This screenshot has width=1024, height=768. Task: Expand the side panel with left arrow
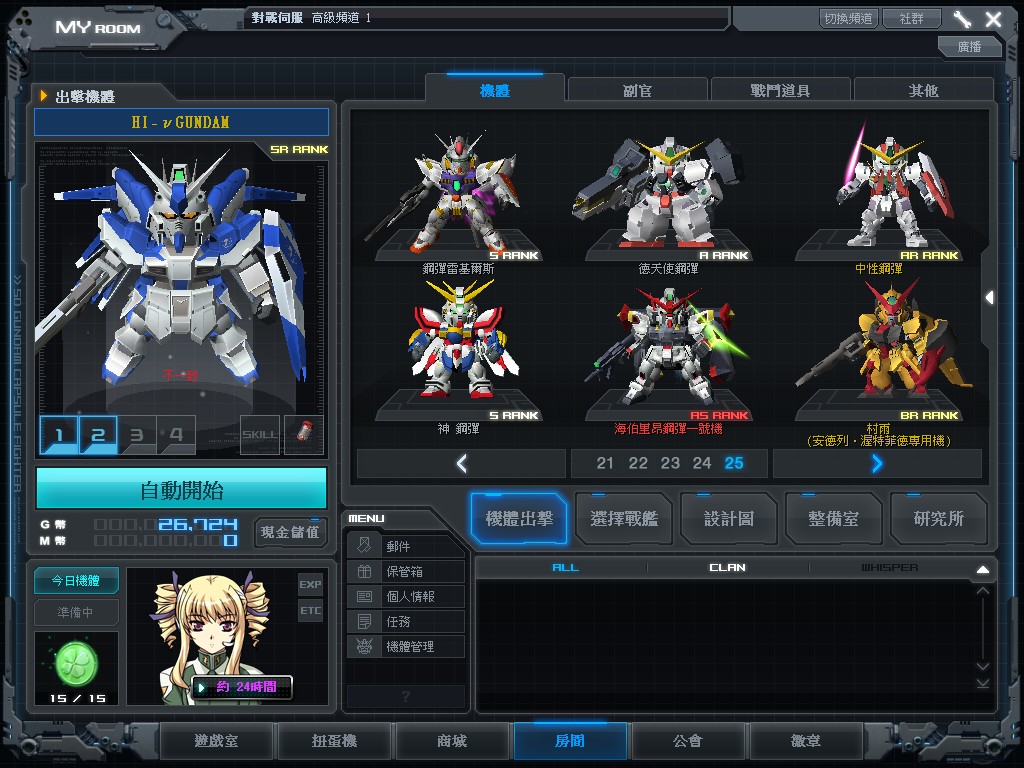(x=989, y=297)
